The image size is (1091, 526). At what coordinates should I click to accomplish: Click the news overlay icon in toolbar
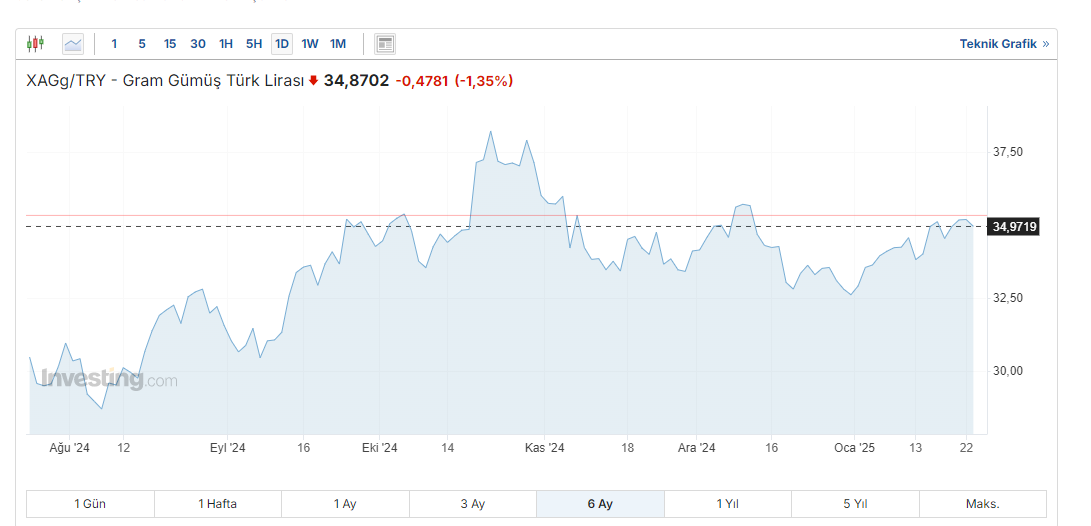point(385,44)
